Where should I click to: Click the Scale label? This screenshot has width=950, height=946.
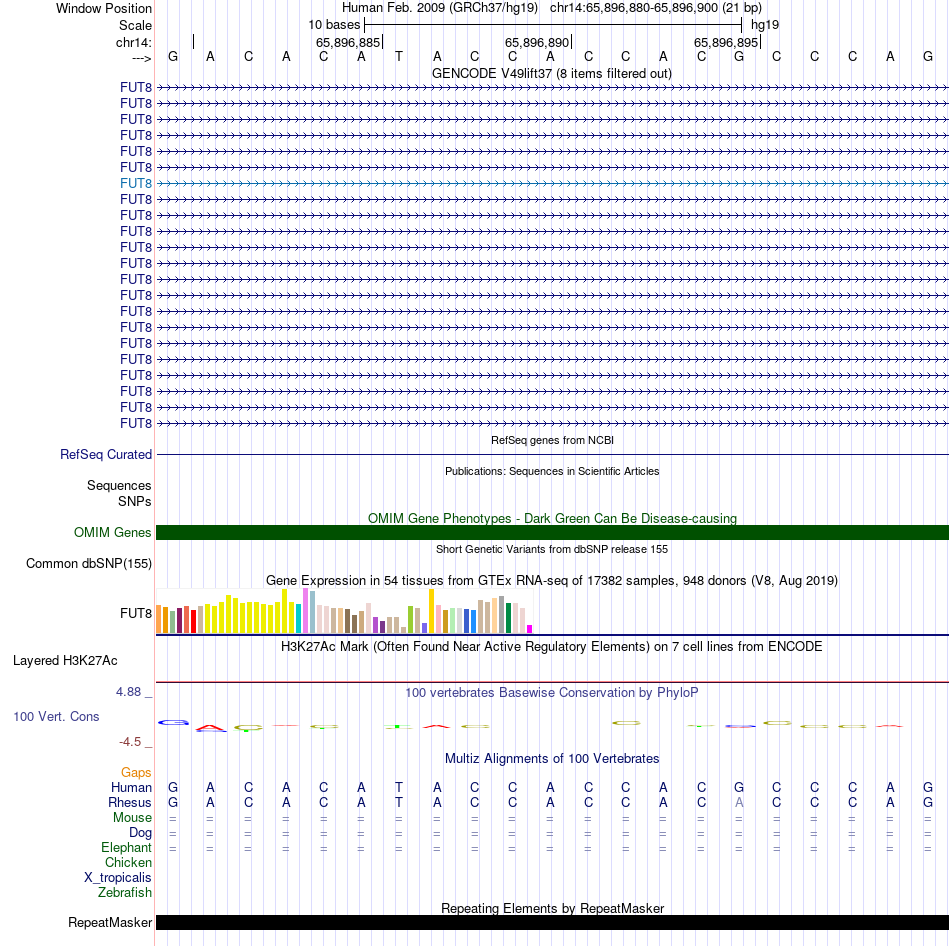pos(135,25)
